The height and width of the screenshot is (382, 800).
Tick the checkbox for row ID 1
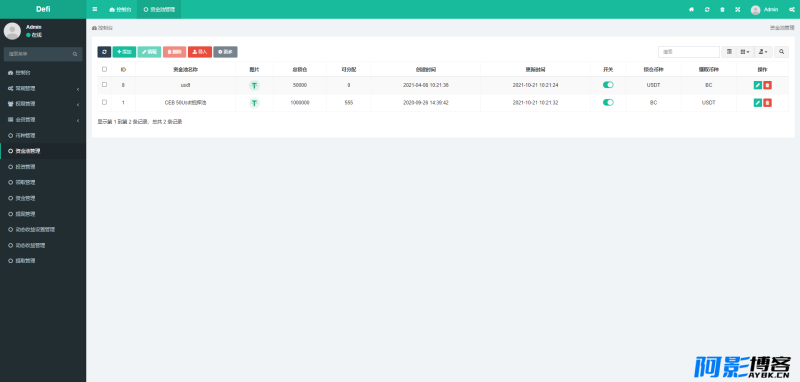[x=105, y=102]
